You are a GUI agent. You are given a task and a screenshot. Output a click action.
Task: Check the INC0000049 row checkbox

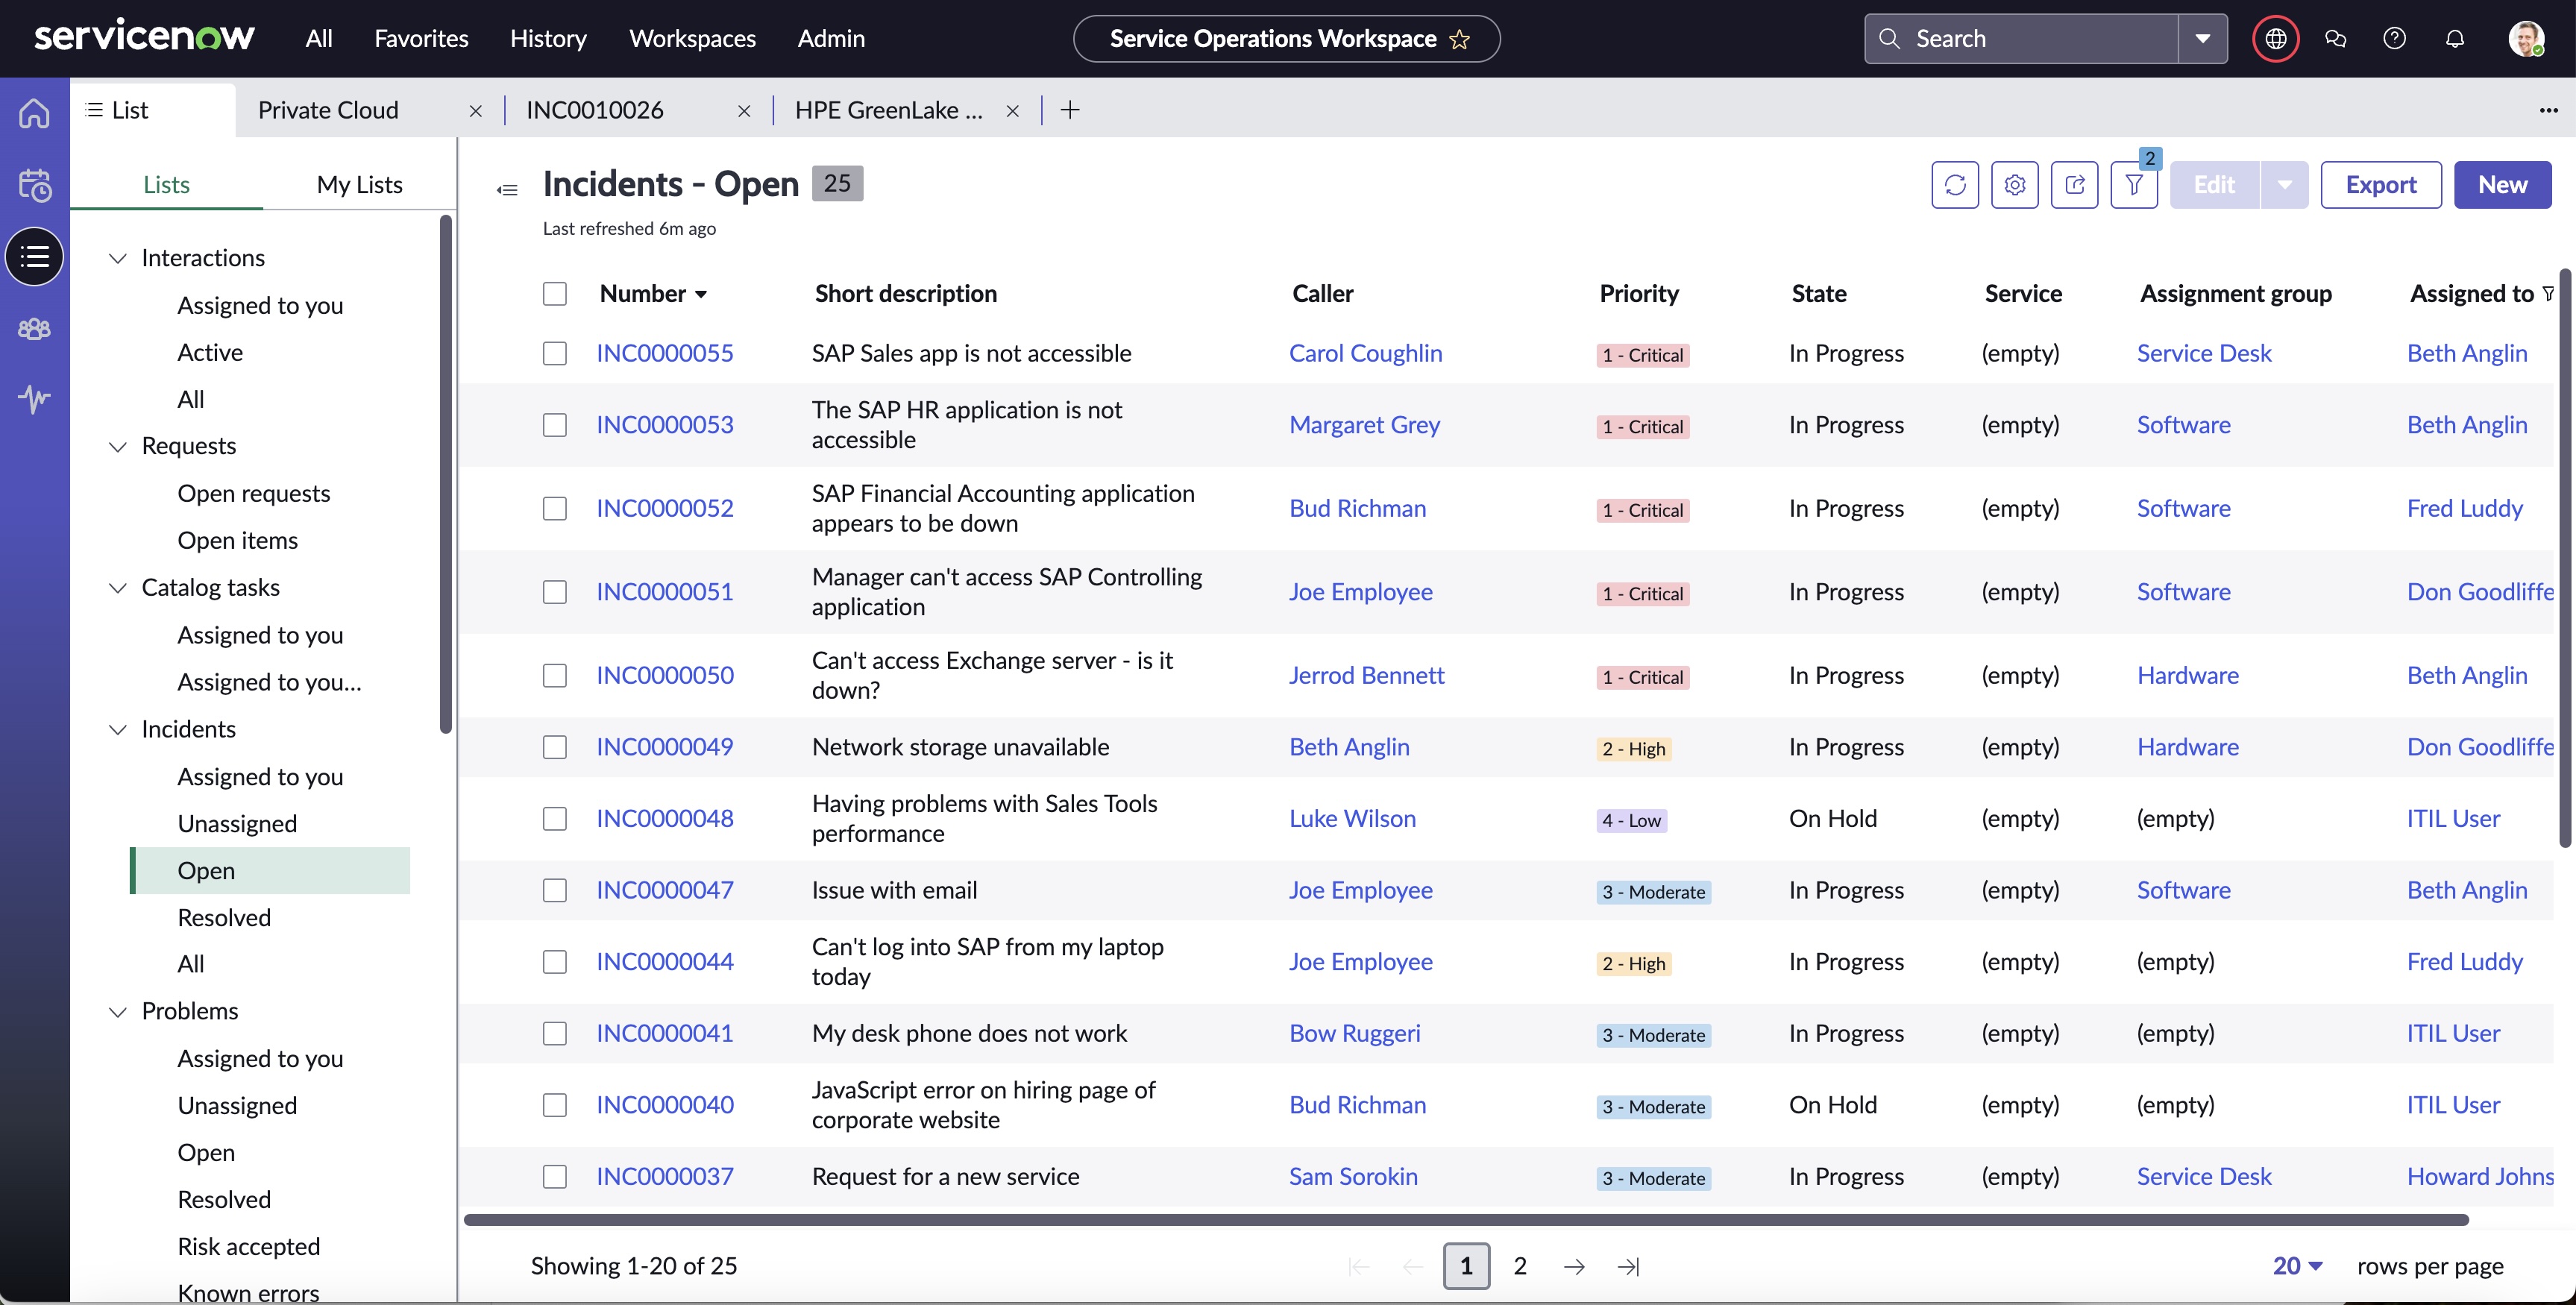(x=555, y=747)
